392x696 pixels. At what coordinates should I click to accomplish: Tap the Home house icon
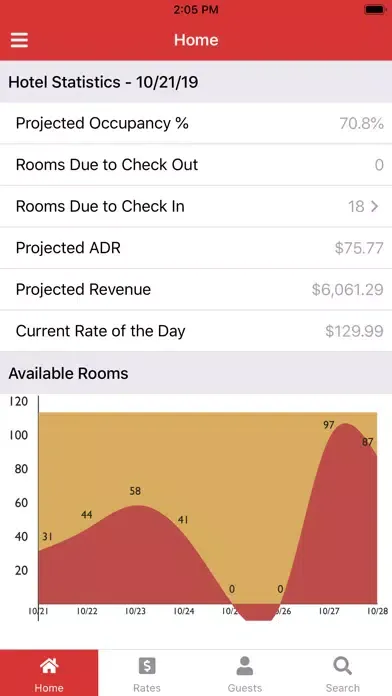49,666
